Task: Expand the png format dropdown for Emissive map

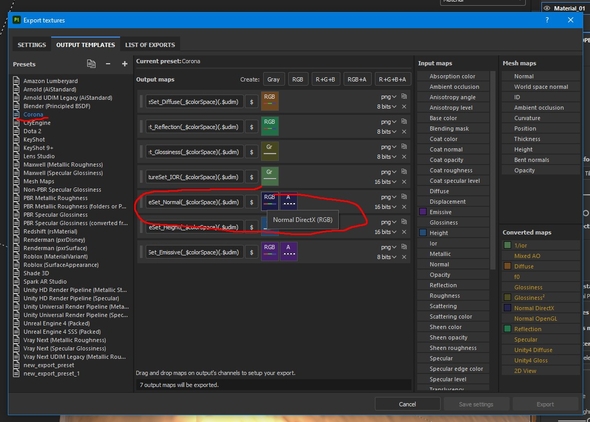Action: (x=388, y=247)
